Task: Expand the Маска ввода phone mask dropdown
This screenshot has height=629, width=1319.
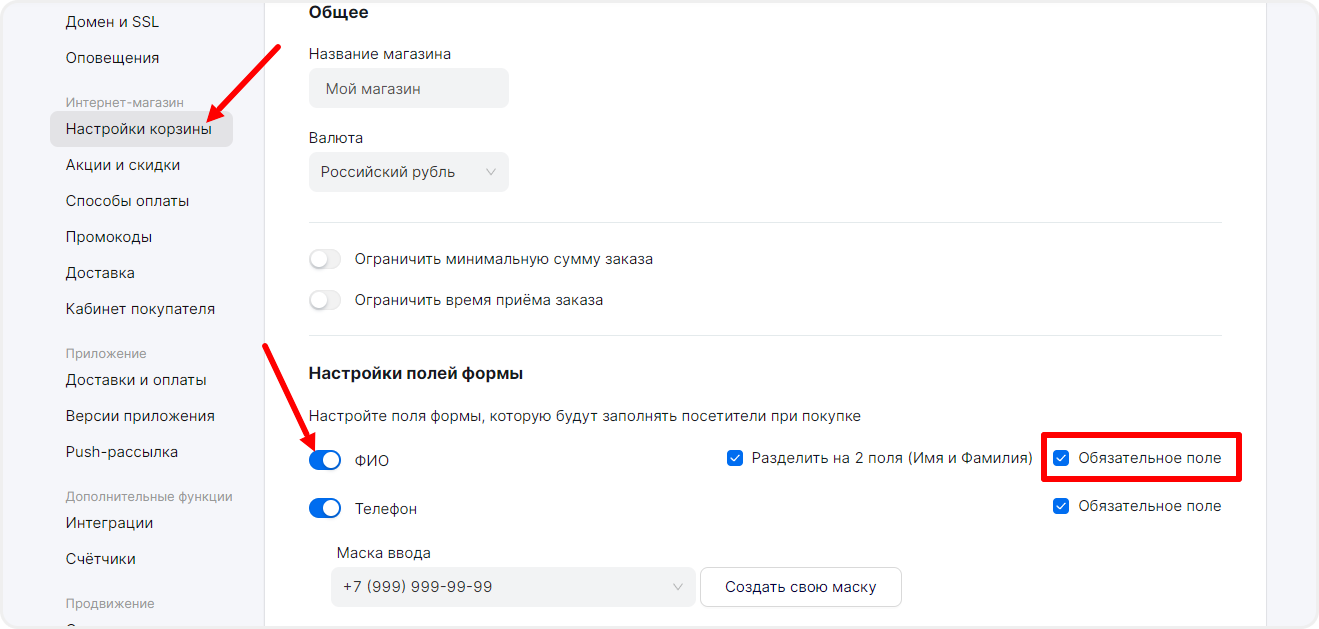Action: click(x=512, y=587)
